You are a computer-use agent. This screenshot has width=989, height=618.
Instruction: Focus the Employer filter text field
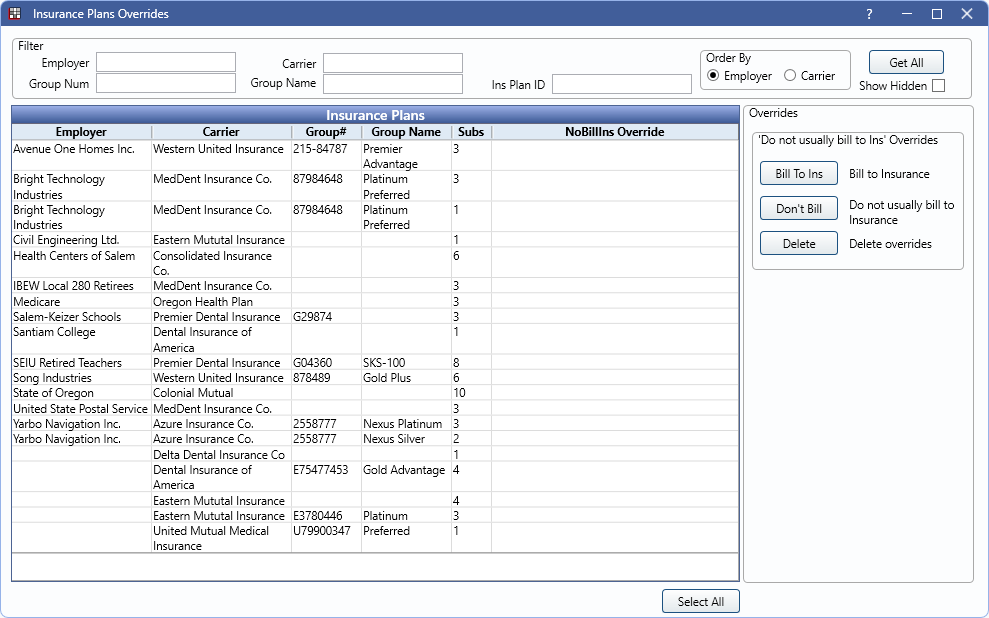click(x=166, y=63)
